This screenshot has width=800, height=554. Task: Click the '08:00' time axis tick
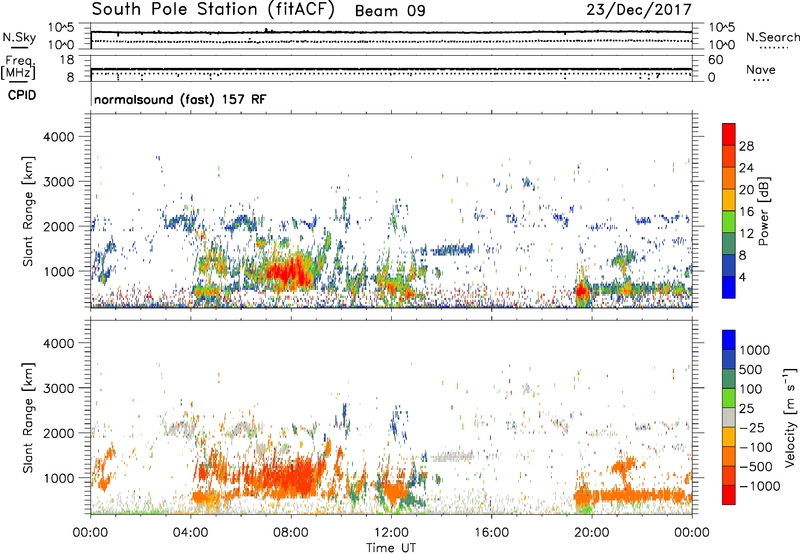point(291,533)
